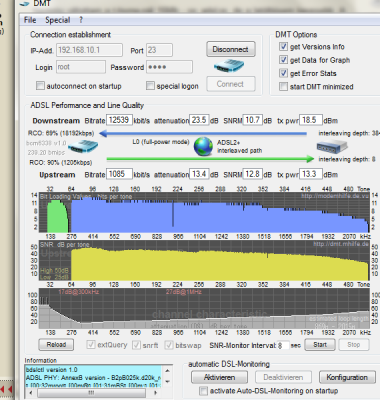Screen dimensions: 380x400
Task: Click the modem icon below Disconnect
Action: pyautogui.click(x=229, y=66)
